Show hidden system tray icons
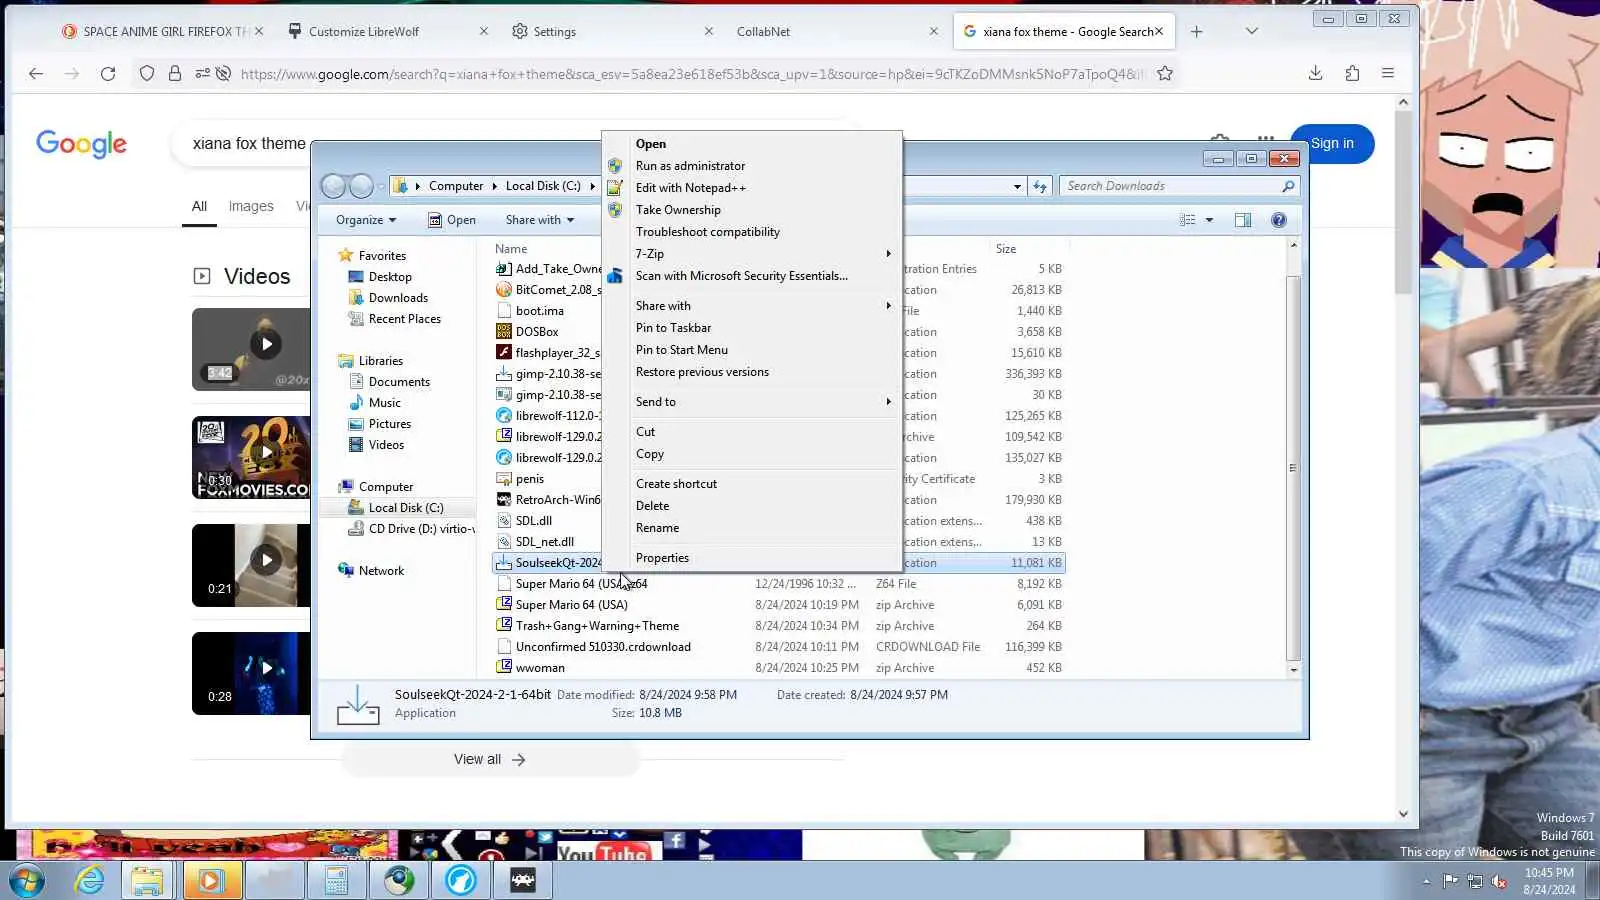The width and height of the screenshot is (1600, 900). pyautogui.click(x=1426, y=881)
